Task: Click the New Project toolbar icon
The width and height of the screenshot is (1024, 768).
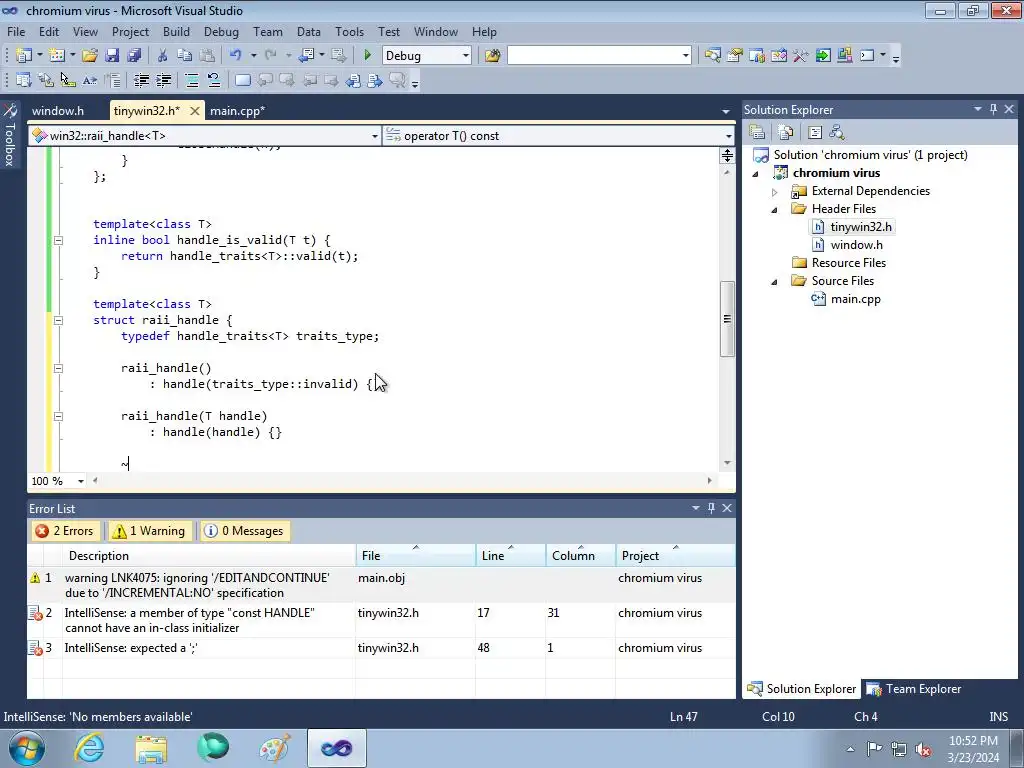Action: (x=24, y=56)
